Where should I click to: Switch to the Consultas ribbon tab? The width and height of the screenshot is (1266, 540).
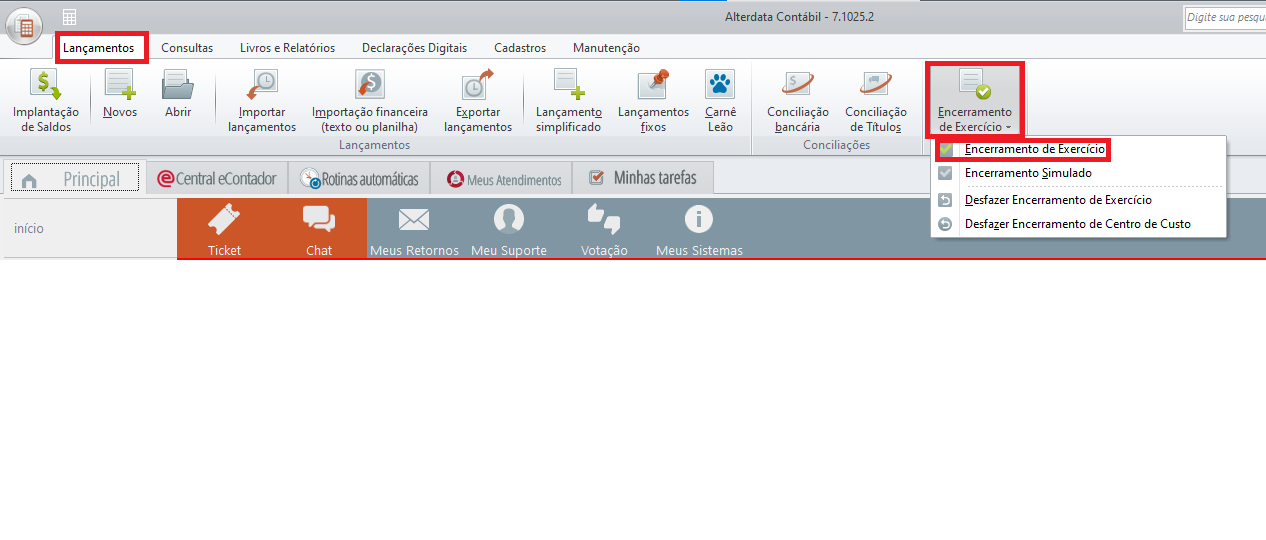click(x=187, y=48)
